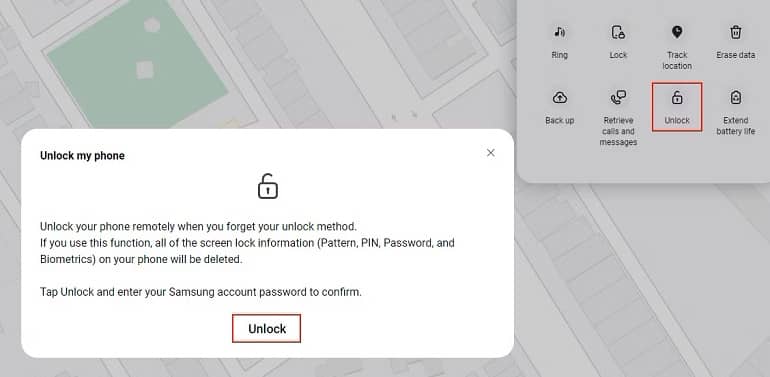Viewport: 770px width, 377px height.
Task: Click "Retrieve calls and messages" text label
Action: click(618, 131)
